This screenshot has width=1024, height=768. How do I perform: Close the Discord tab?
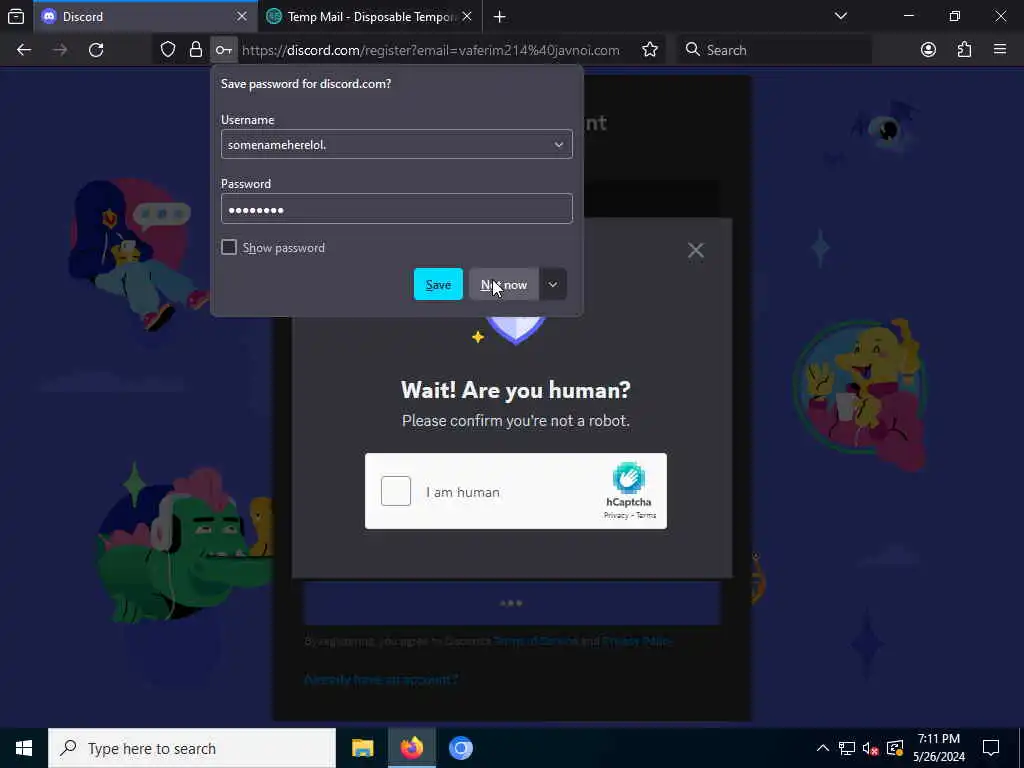(242, 16)
